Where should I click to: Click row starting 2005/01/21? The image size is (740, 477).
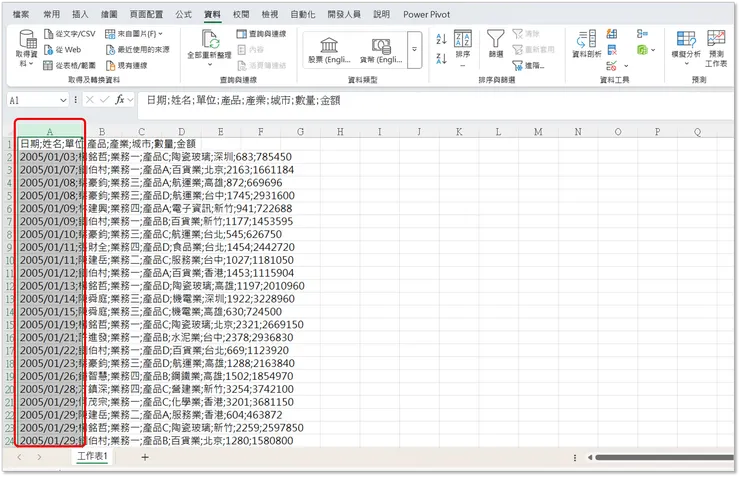point(156,337)
